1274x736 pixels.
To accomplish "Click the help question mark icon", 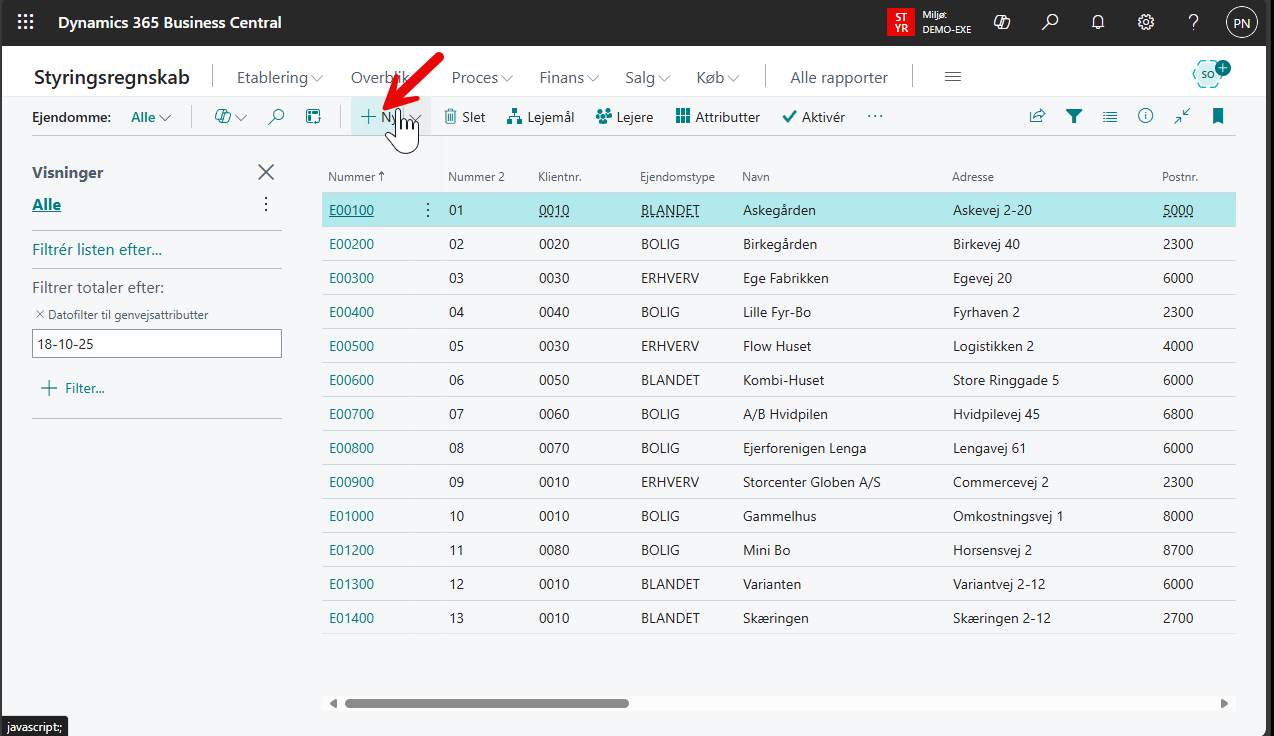I will (1193, 22).
